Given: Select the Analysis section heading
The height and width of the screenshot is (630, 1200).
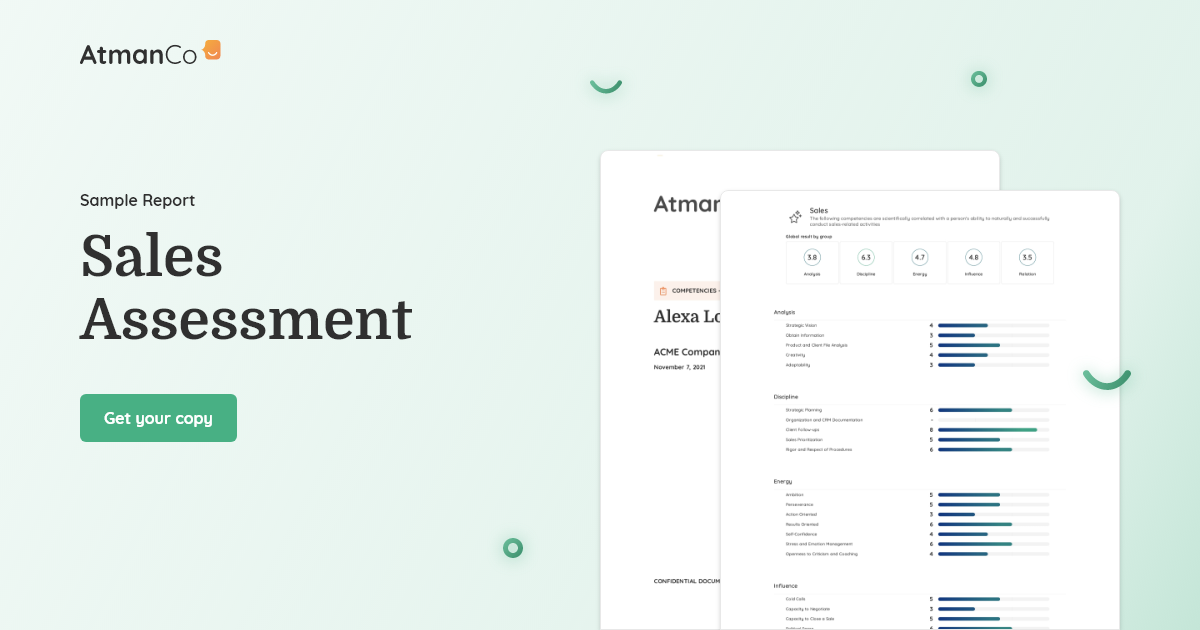Looking at the screenshot, I should pos(784,312).
